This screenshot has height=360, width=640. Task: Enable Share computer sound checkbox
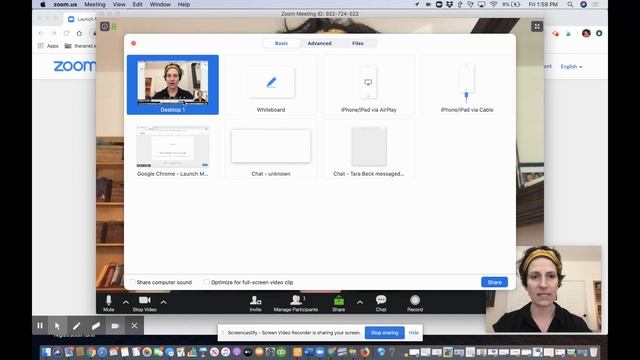tap(132, 282)
